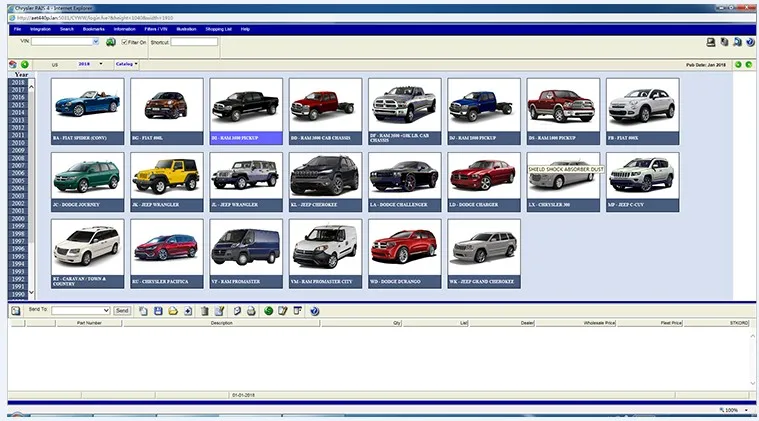
Task: Click the year list scroll up arrow
Action: pos(31,87)
